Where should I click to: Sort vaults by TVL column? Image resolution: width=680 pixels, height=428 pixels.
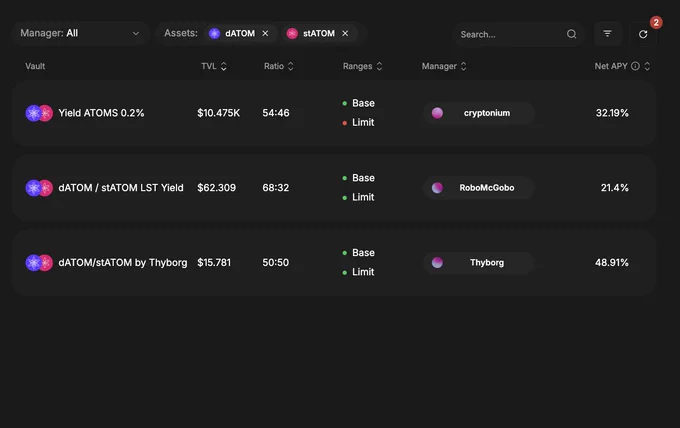[214, 66]
